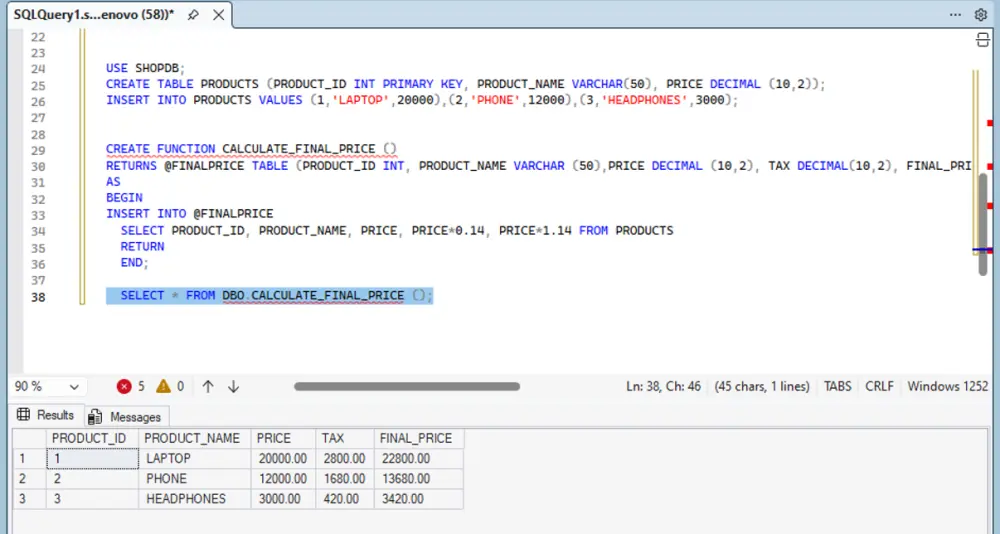Select the 3000.00 price cell

click(x=283, y=499)
